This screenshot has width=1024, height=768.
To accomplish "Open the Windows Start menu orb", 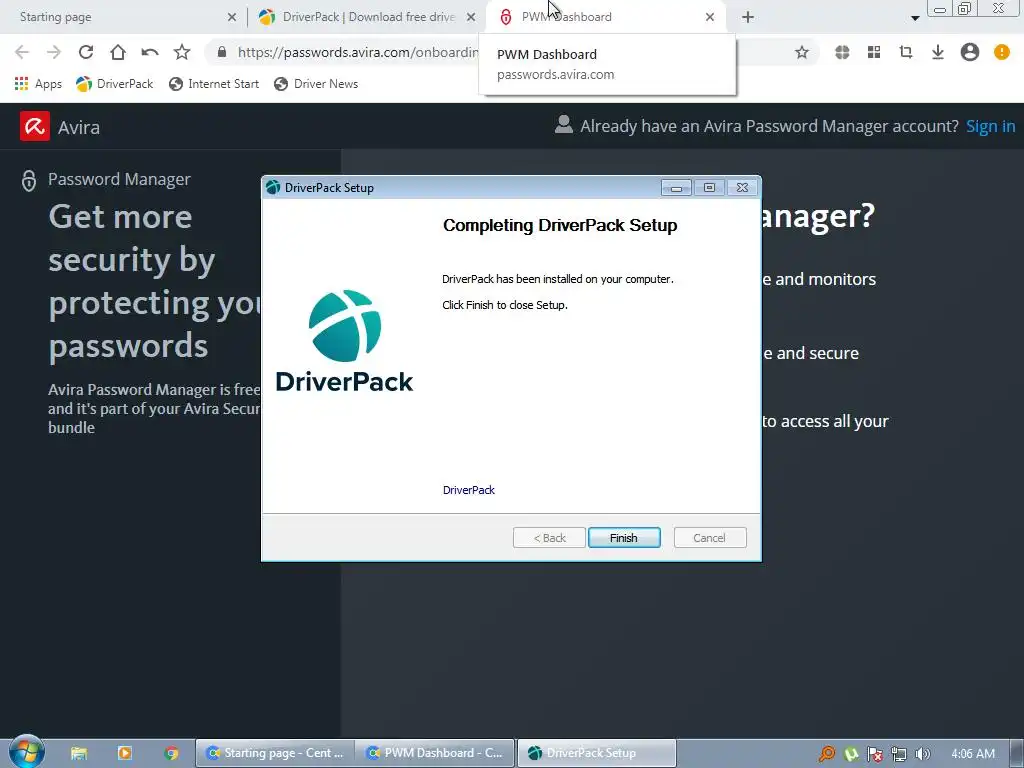I will coord(27,752).
